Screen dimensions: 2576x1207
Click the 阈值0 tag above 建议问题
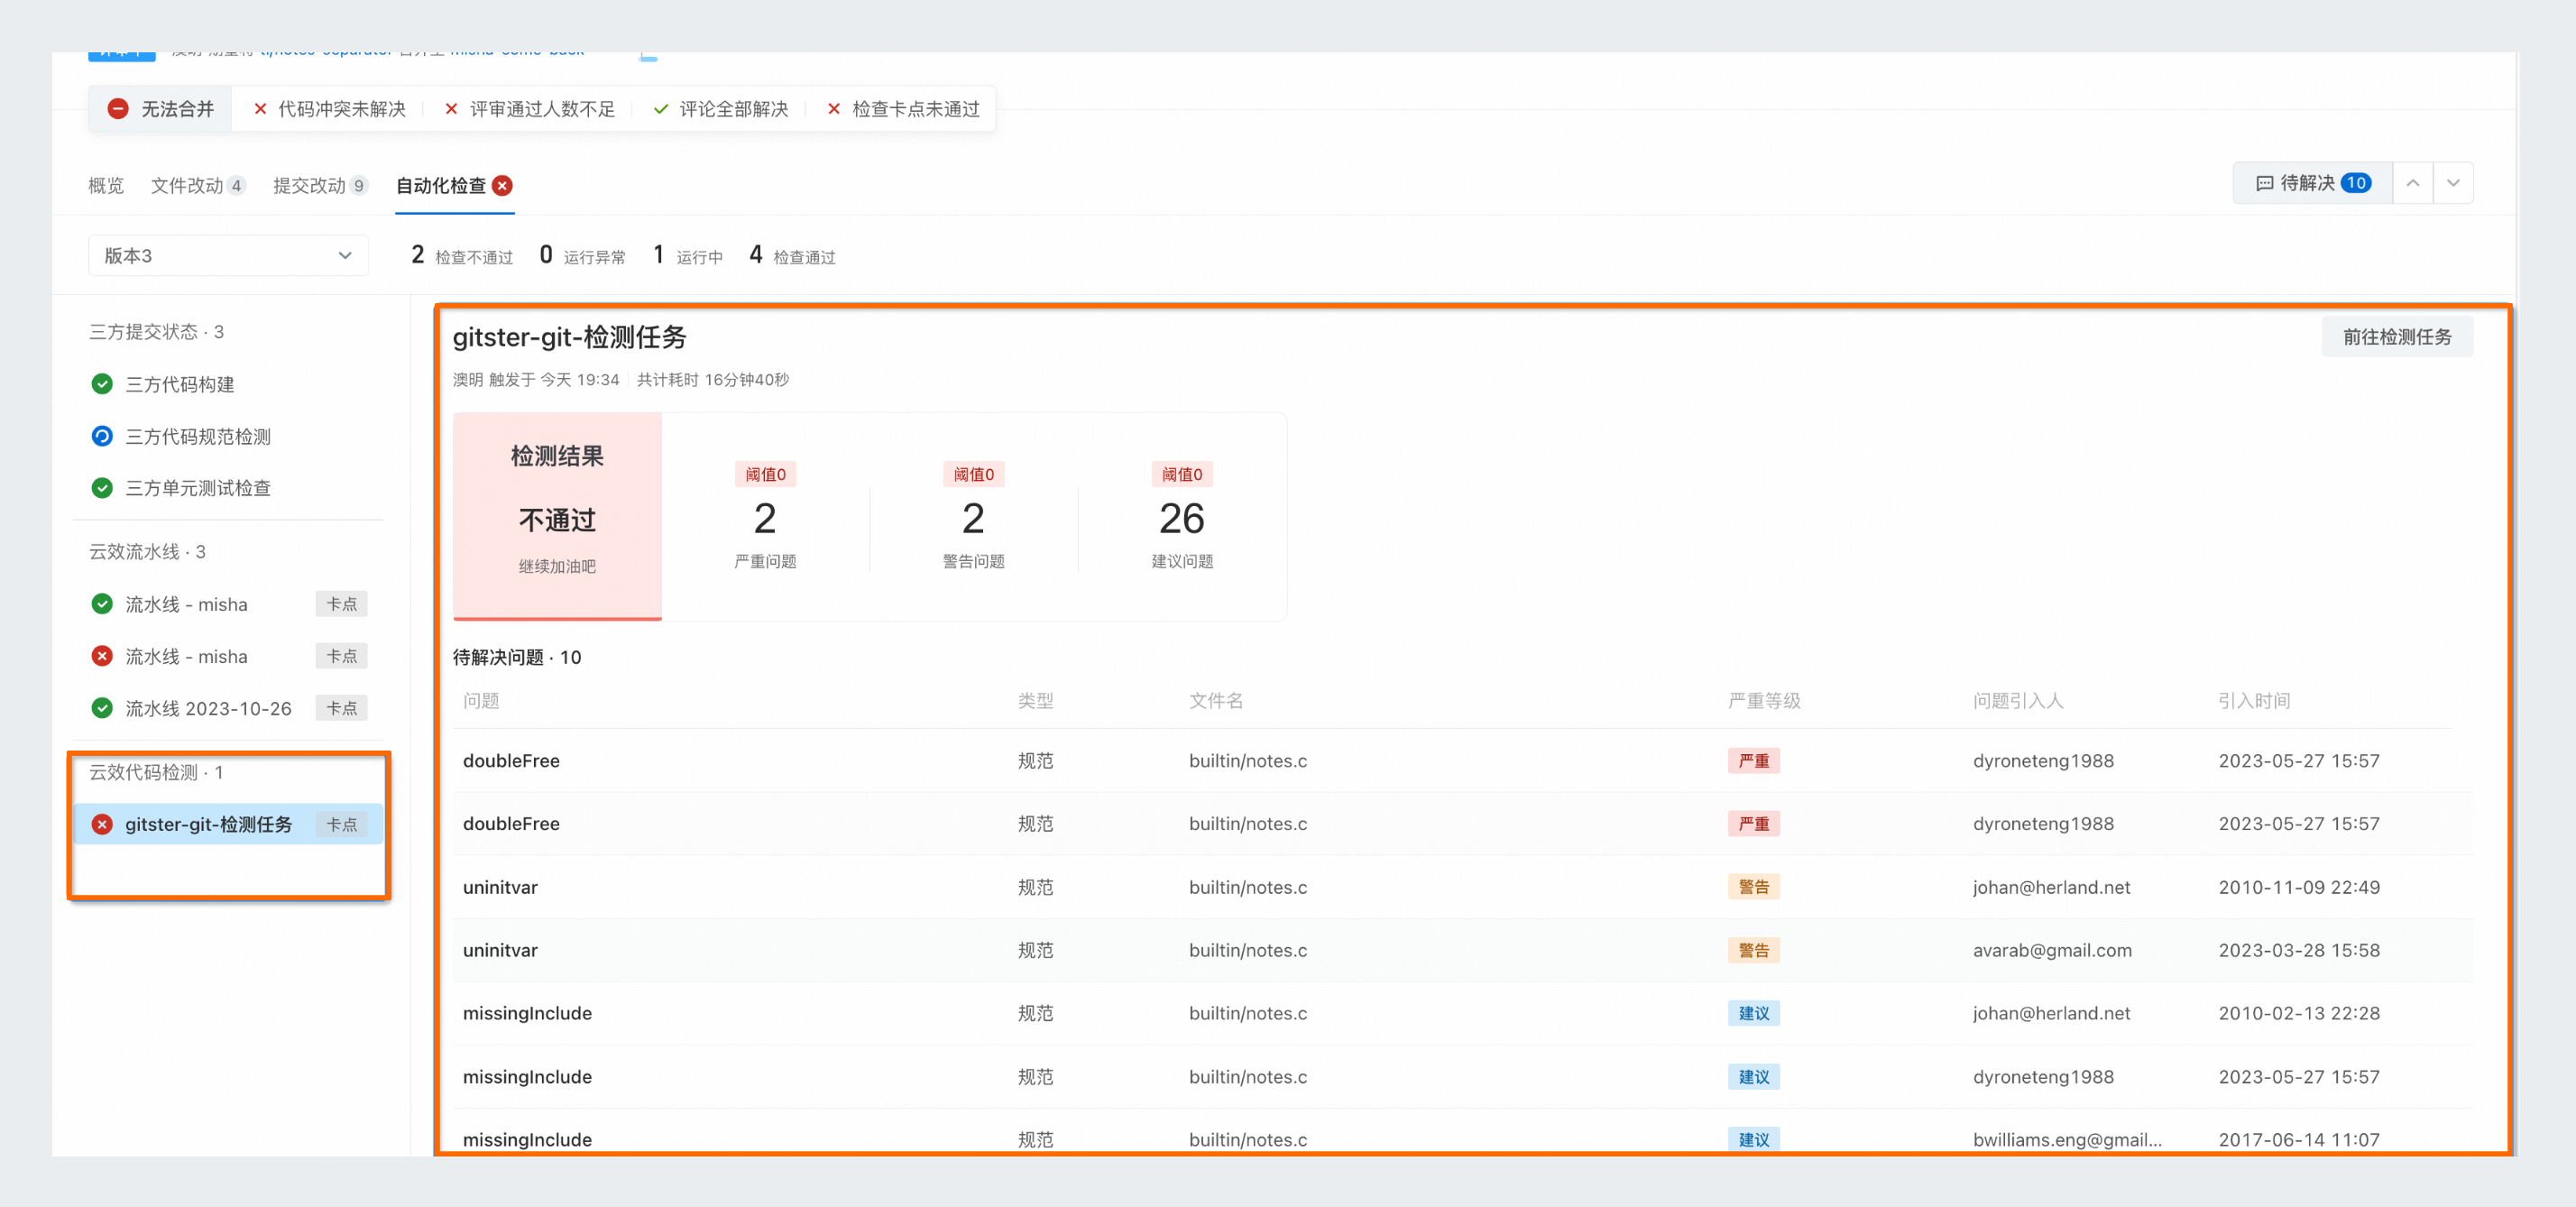coord(1181,474)
